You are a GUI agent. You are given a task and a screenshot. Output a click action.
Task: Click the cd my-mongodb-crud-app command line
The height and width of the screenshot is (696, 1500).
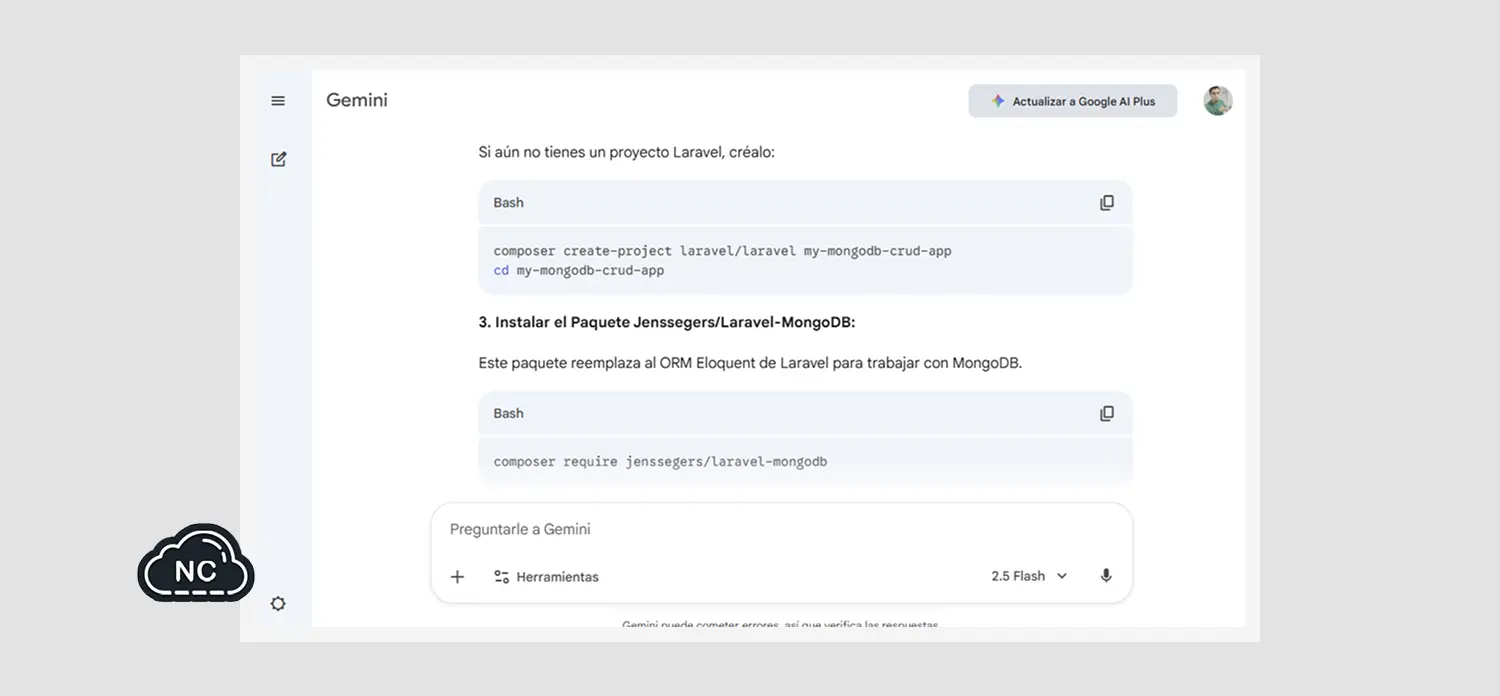[579, 270]
